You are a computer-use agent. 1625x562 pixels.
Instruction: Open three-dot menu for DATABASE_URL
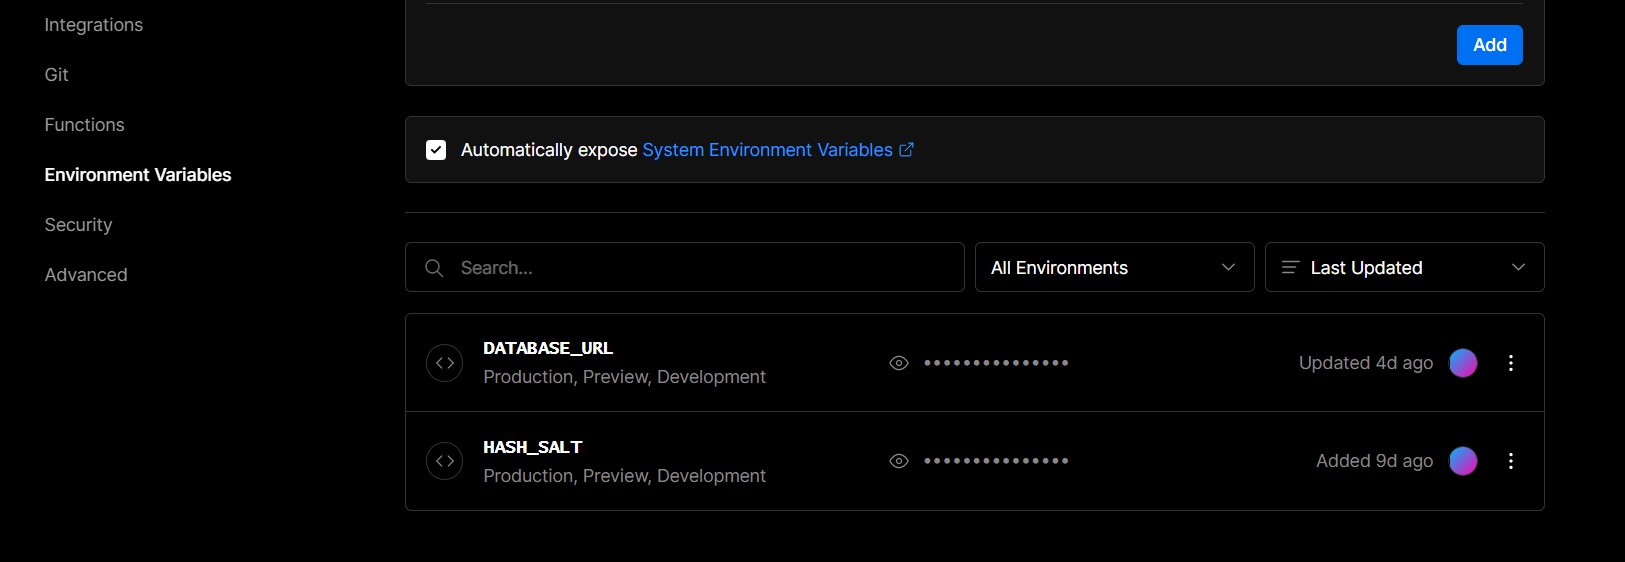pos(1510,363)
